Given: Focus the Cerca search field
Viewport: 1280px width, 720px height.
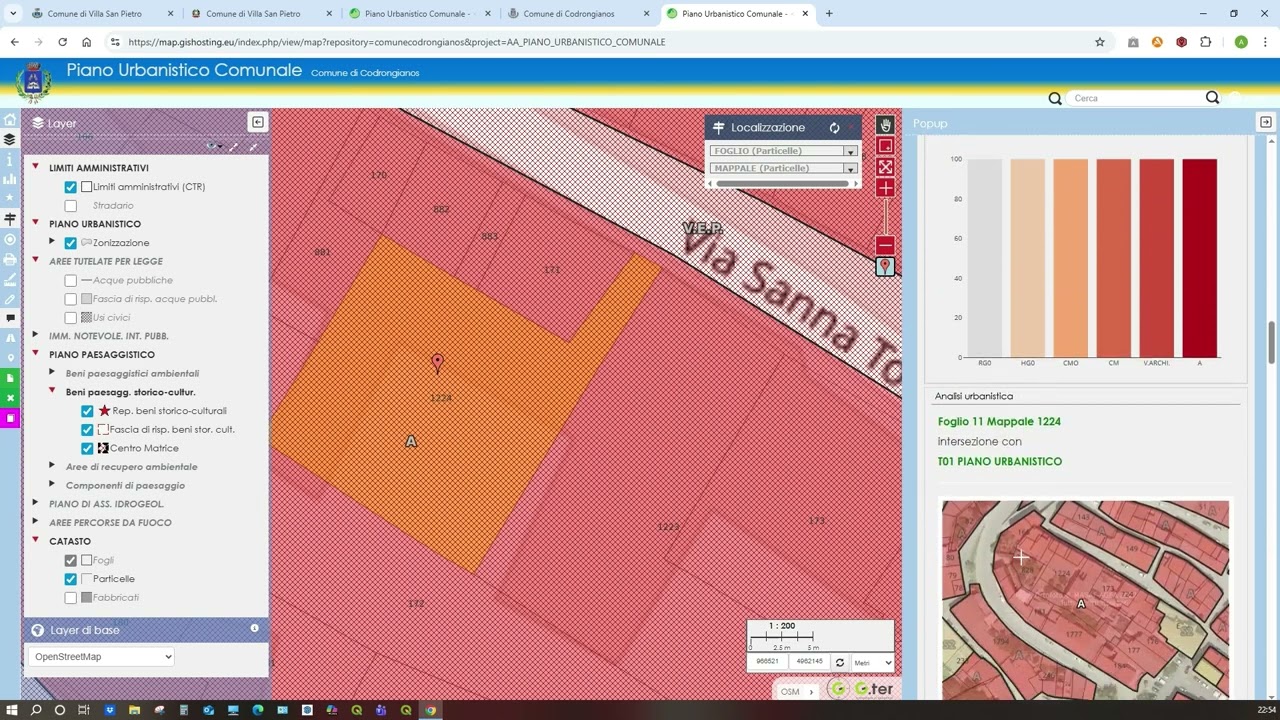Looking at the screenshot, I should click(x=1136, y=98).
